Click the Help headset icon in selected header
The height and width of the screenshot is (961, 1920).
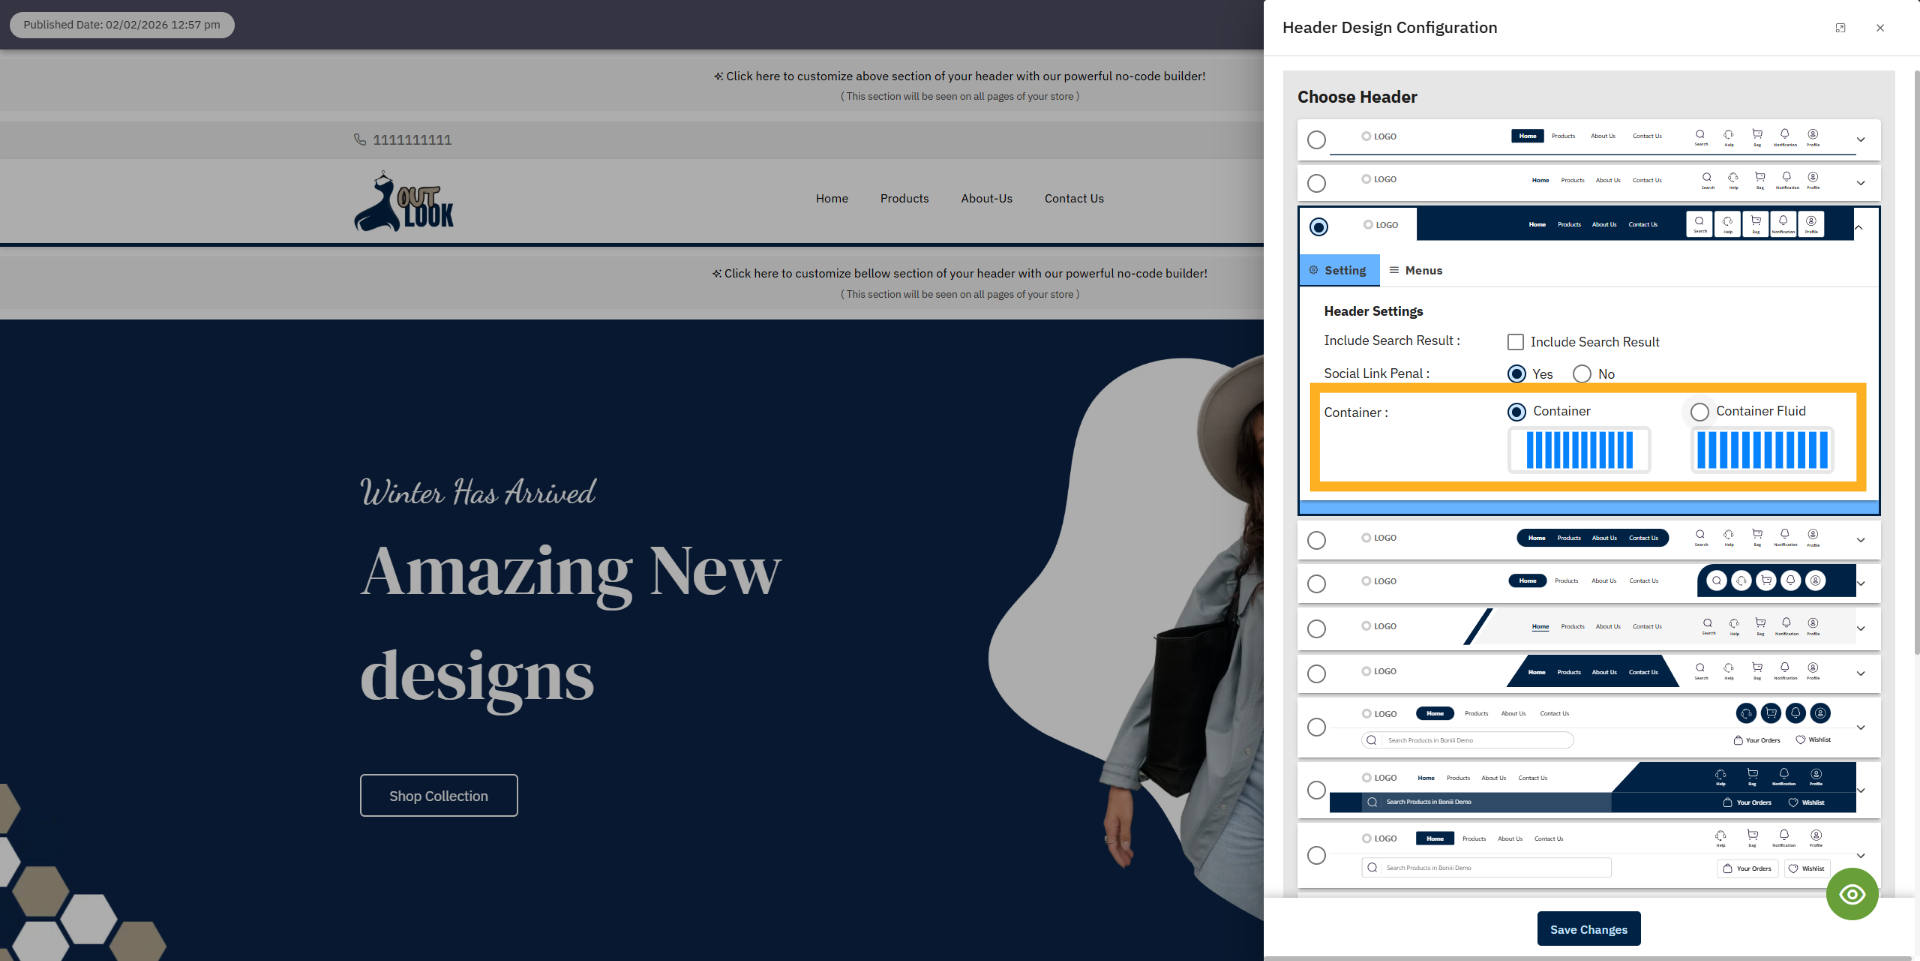(1729, 224)
